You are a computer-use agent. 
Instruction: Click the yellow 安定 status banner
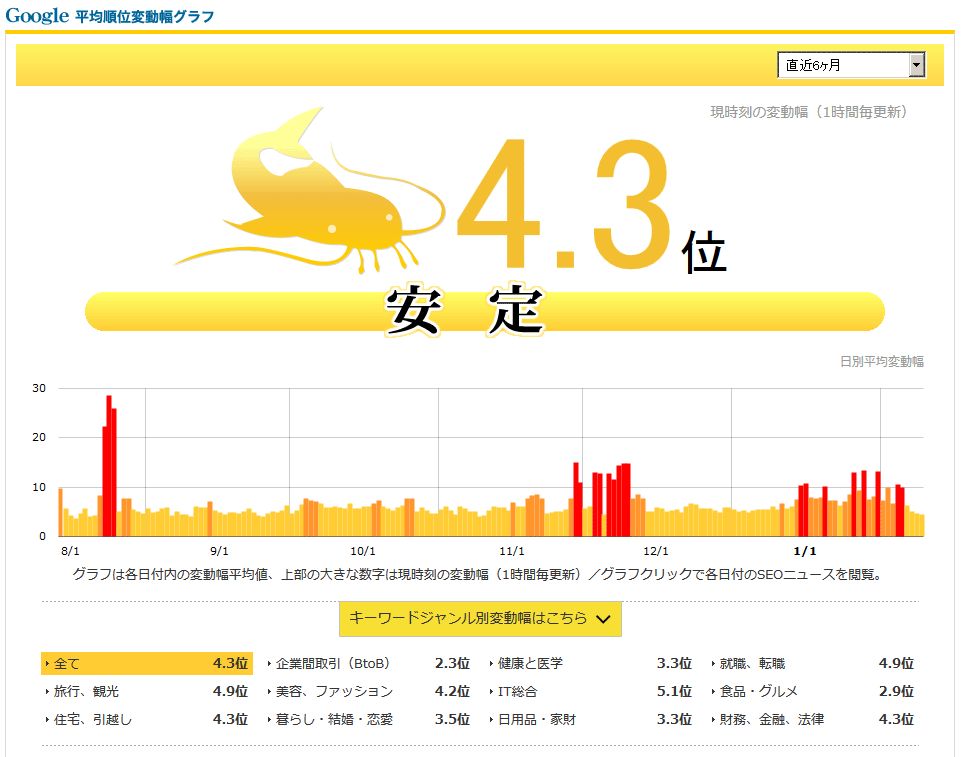tap(484, 311)
